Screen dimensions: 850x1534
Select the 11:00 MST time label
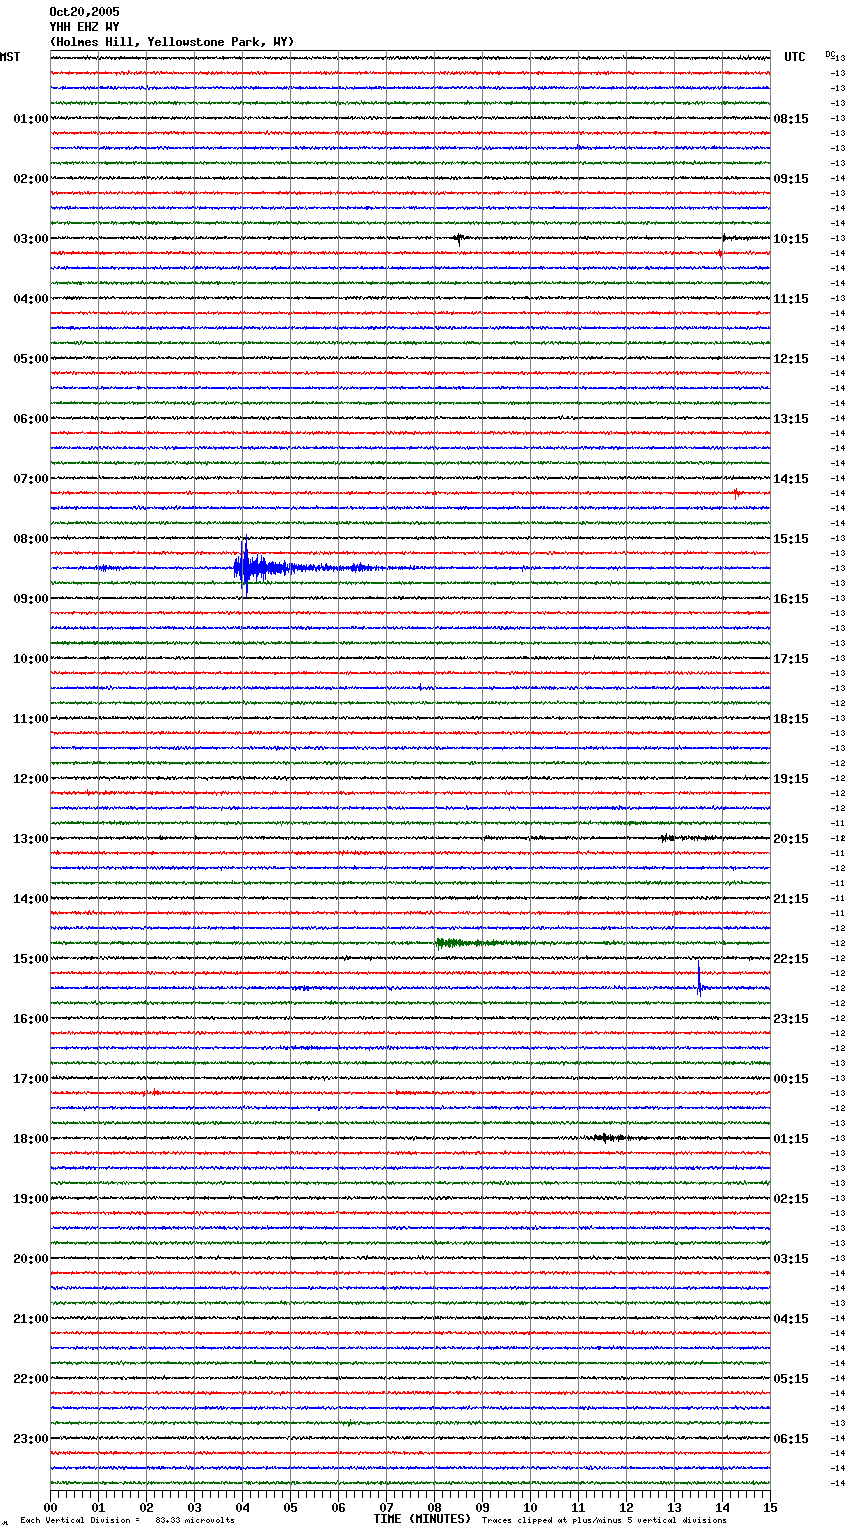(31, 719)
